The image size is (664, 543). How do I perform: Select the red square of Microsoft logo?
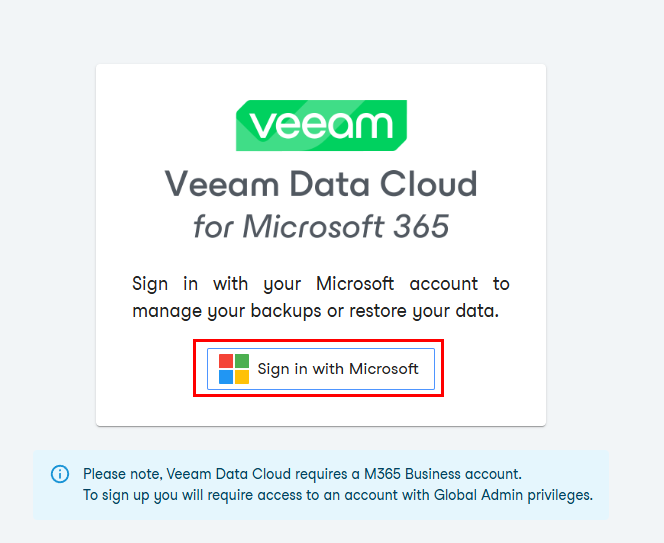[x=226, y=361]
